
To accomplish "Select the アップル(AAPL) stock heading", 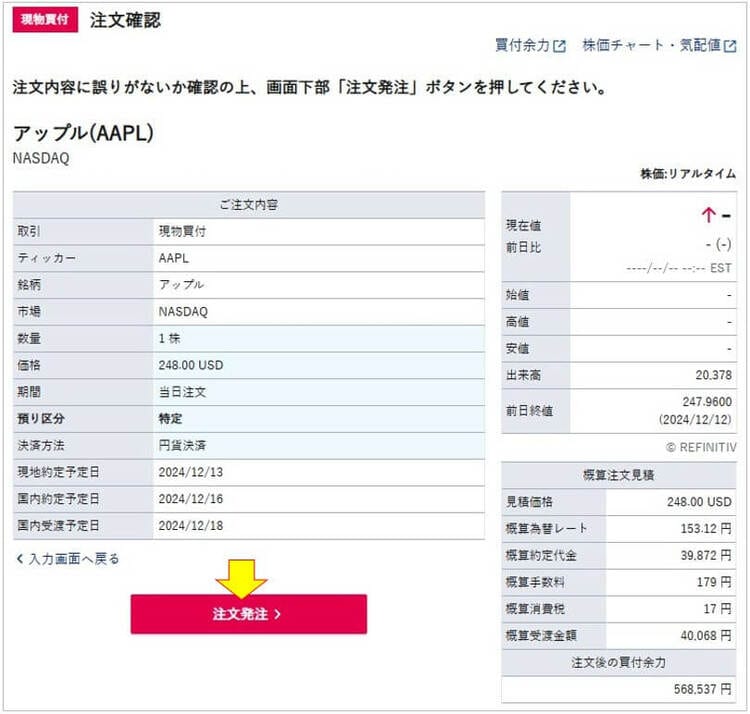I will (x=83, y=133).
